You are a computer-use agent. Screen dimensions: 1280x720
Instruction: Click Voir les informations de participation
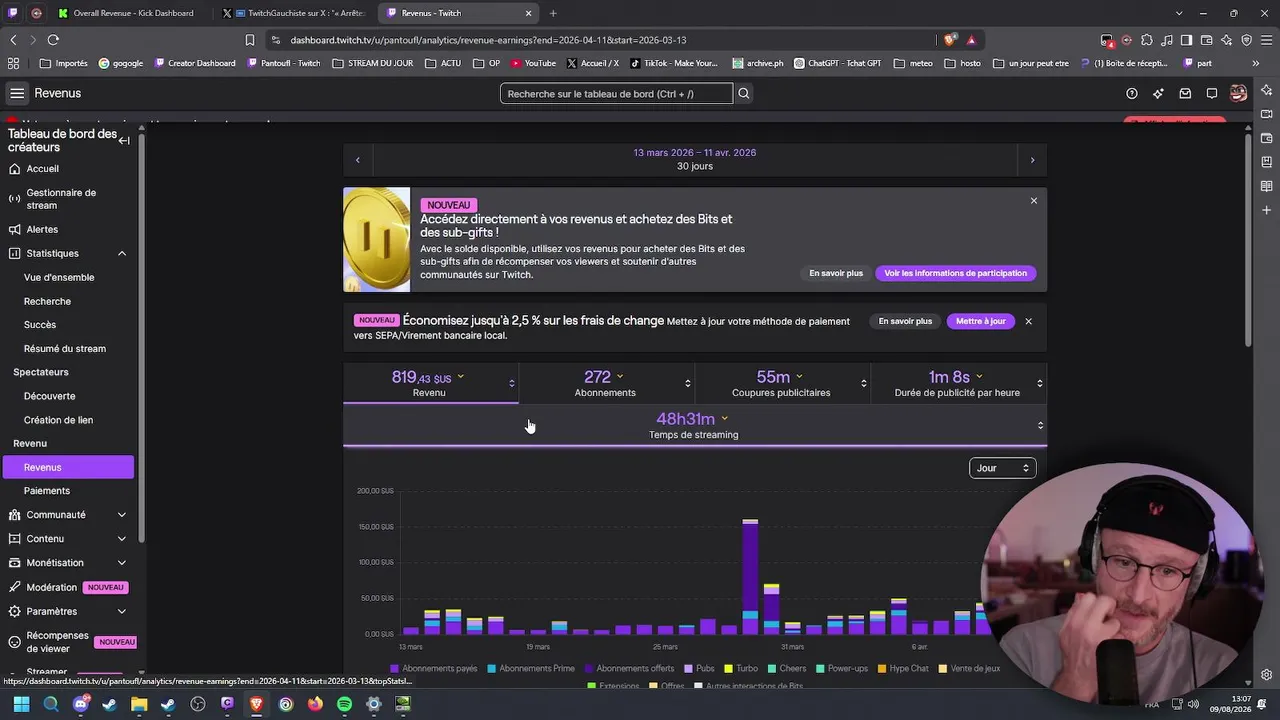click(956, 273)
